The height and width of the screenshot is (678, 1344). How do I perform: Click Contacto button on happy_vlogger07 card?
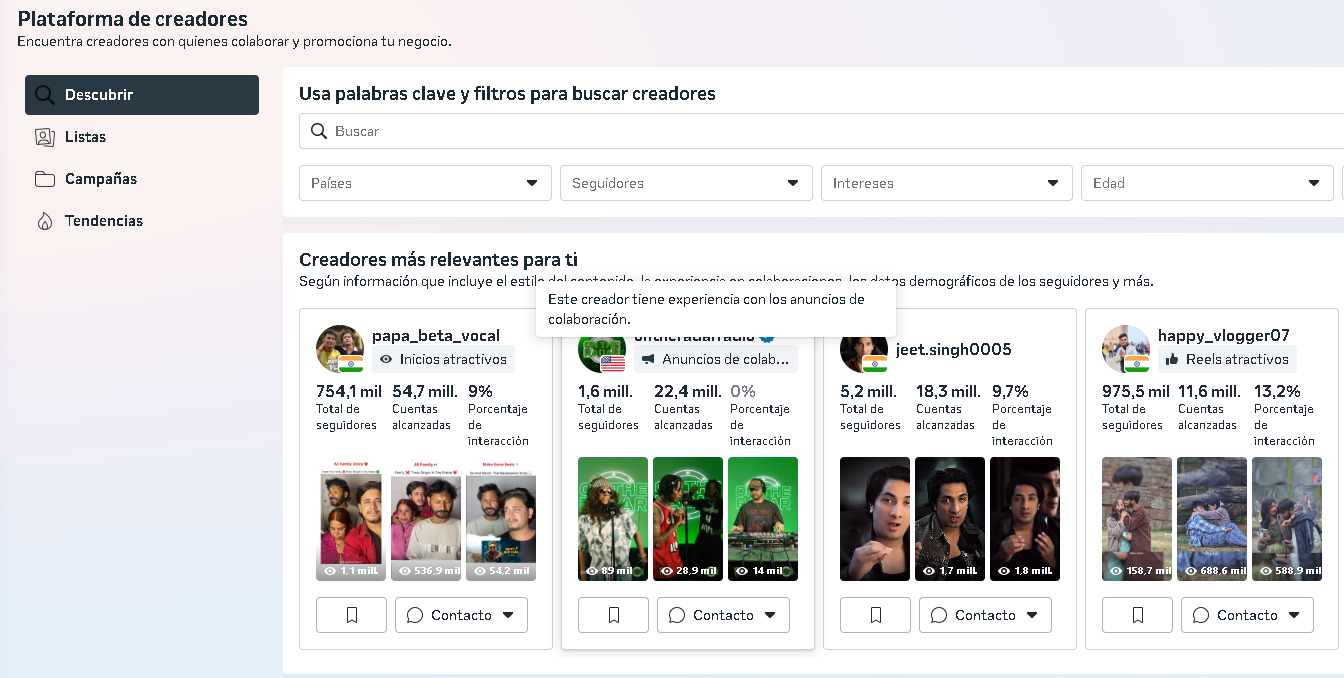tap(1247, 615)
